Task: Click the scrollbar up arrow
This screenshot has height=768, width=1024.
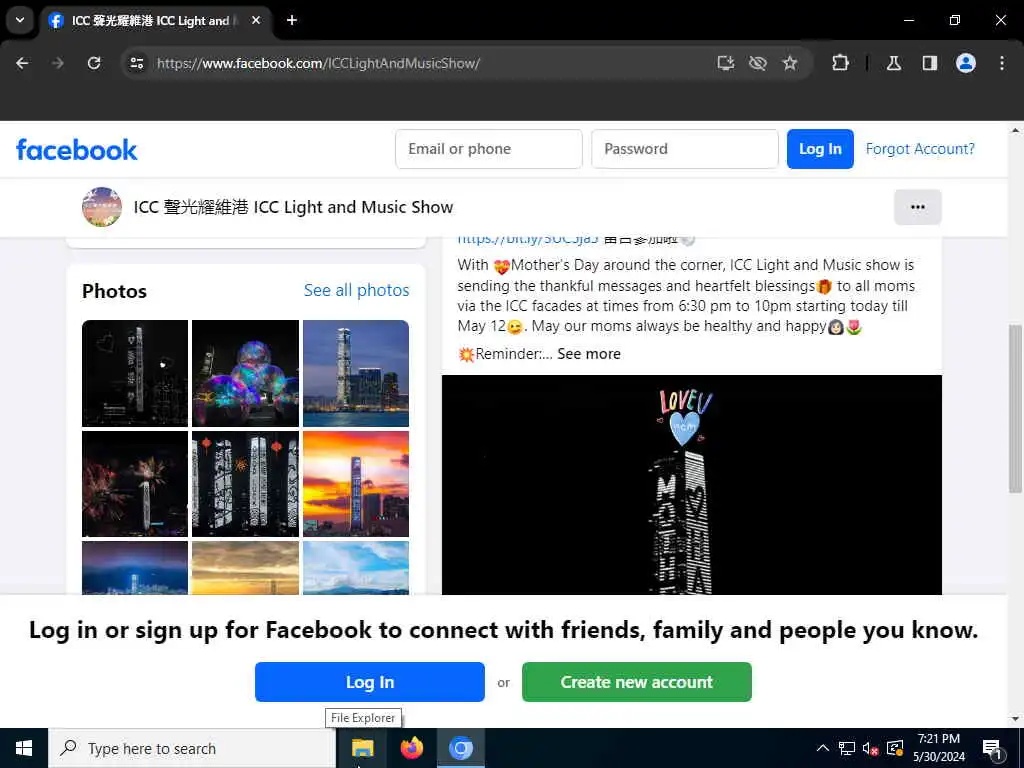Action: (x=1015, y=130)
